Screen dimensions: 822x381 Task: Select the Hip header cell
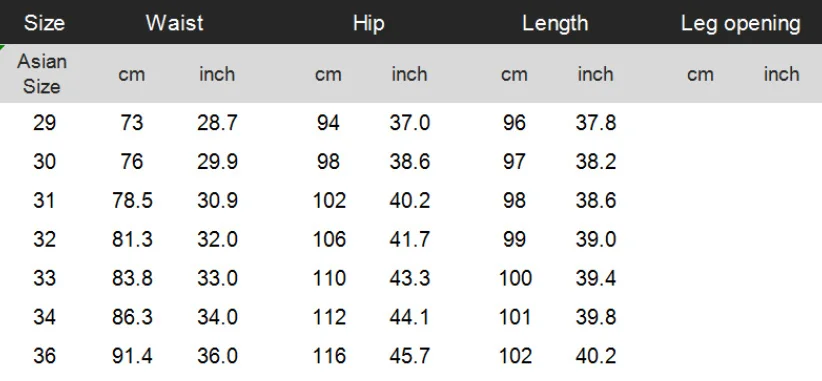click(369, 23)
